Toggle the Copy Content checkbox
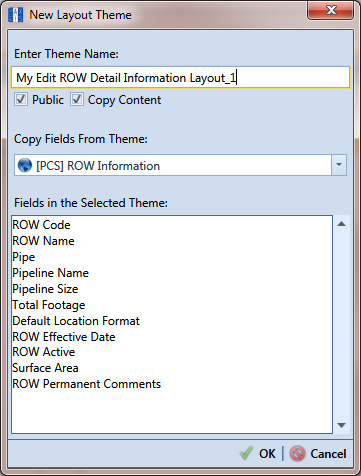Image resolution: width=361 pixels, height=476 pixels. (x=77, y=99)
